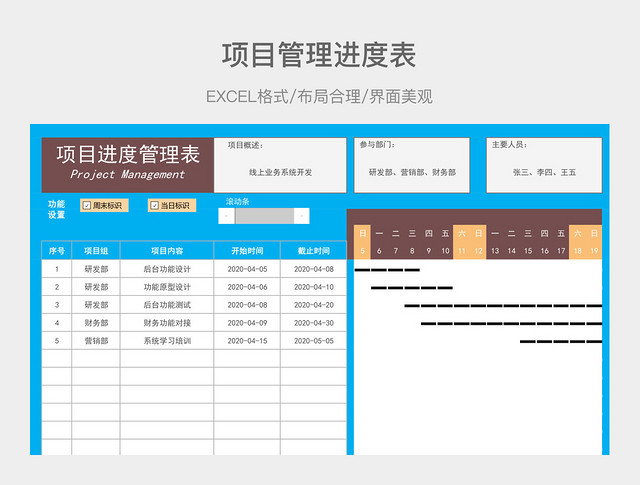Toggle the 周末标识 checkbox
Screen dimensions: 640x485
(87, 205)
